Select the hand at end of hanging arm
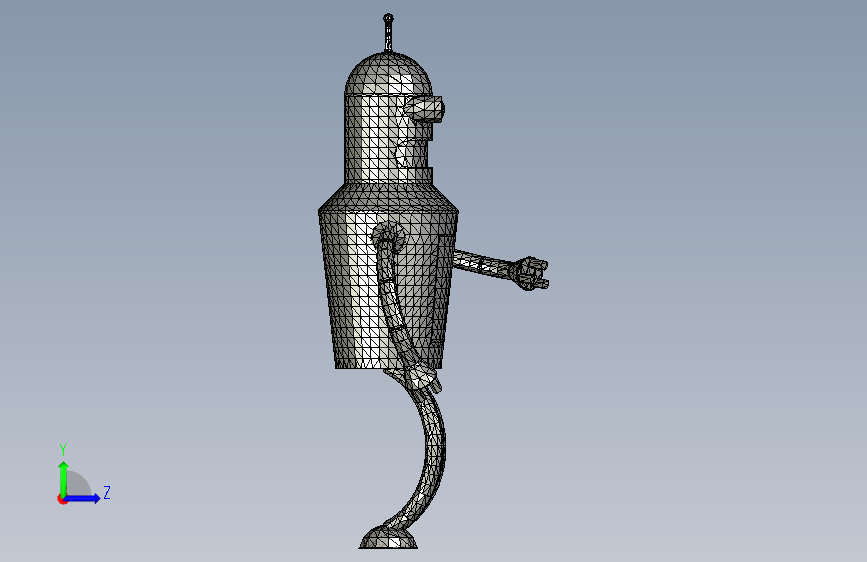The width and height of the screenshot is (867, 562). [x=425, y=378]
